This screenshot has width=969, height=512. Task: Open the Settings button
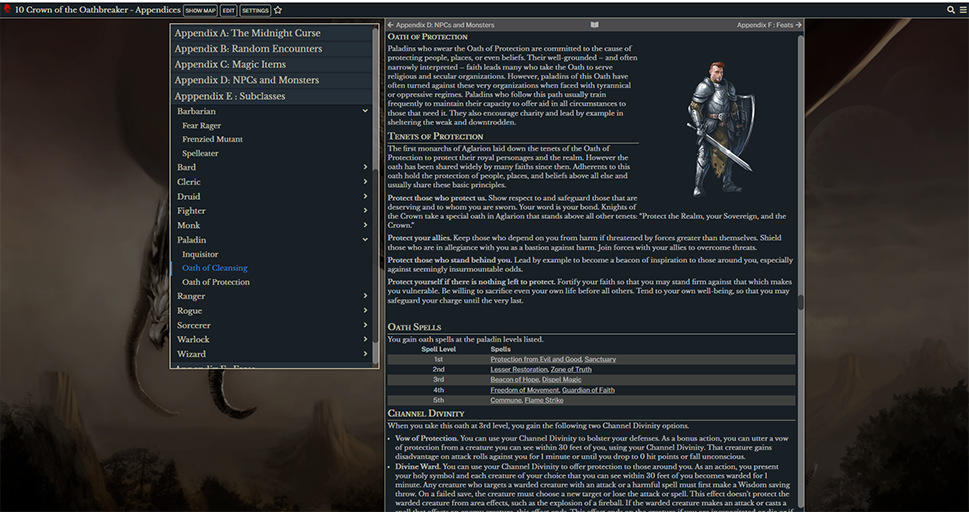pyautogui.click(x=255, y=10)
